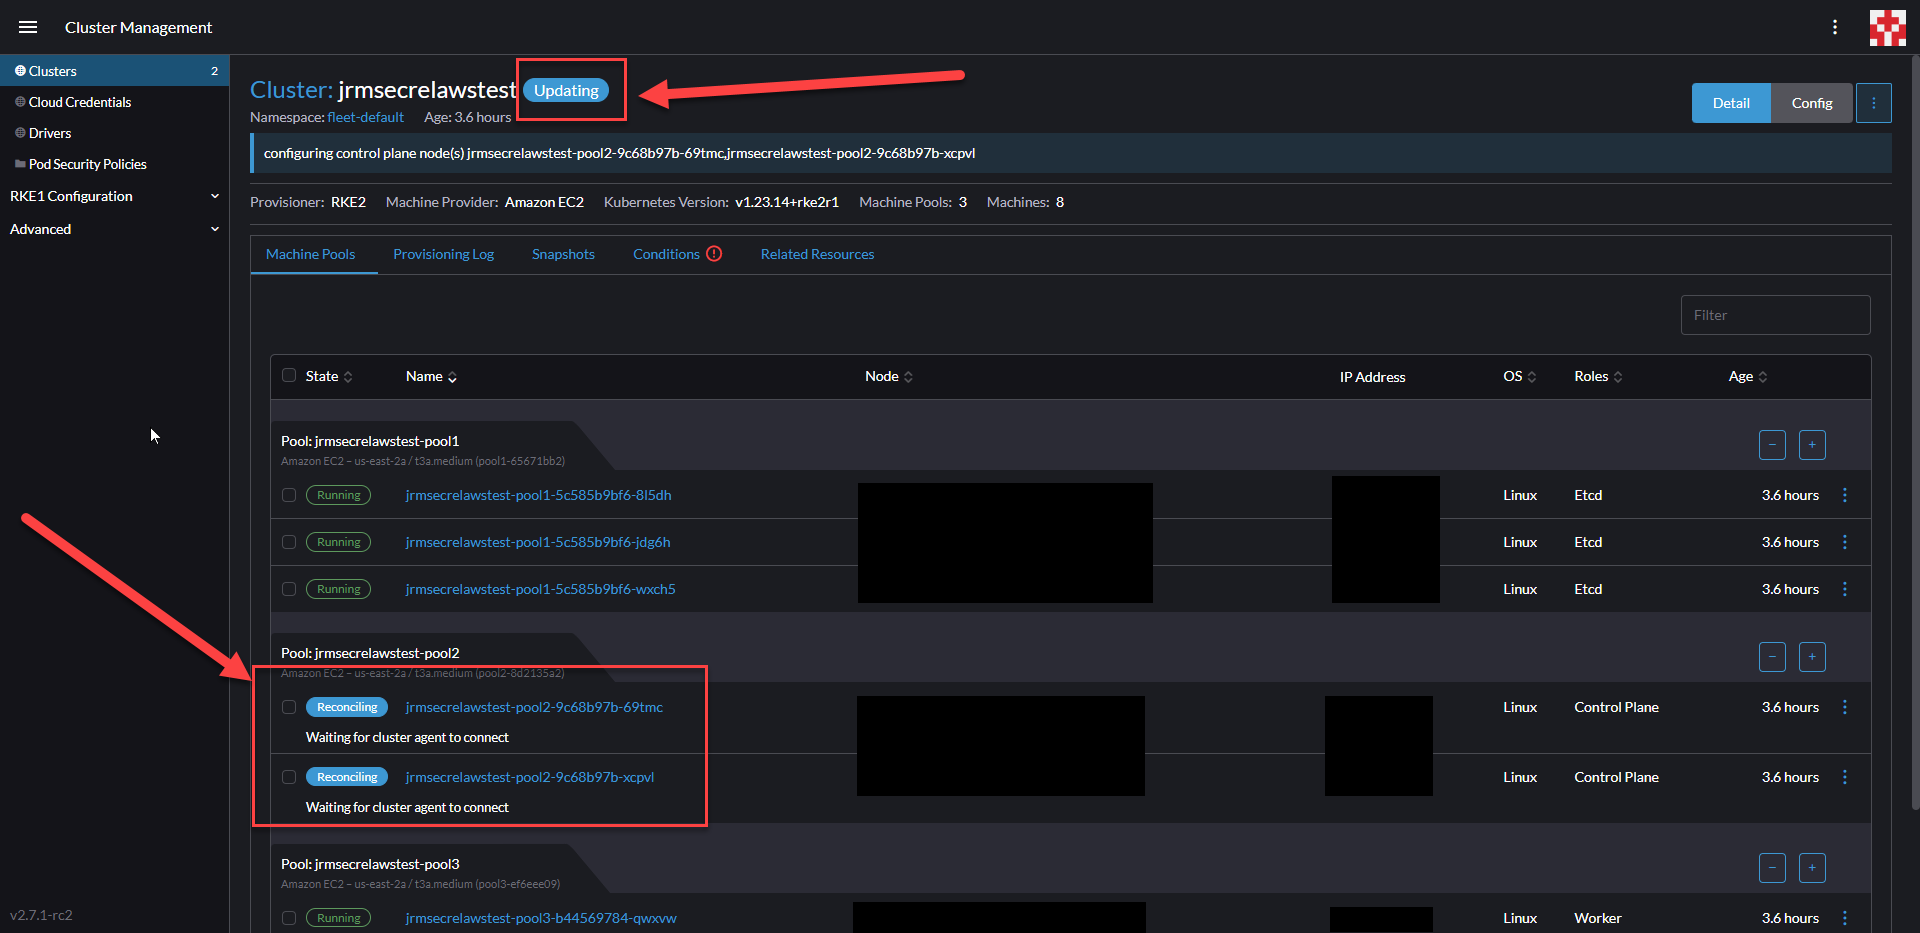Check the row for machine ending in wxch5
The width and height of the screenshot is (1920, 933).
click(289, 589)
